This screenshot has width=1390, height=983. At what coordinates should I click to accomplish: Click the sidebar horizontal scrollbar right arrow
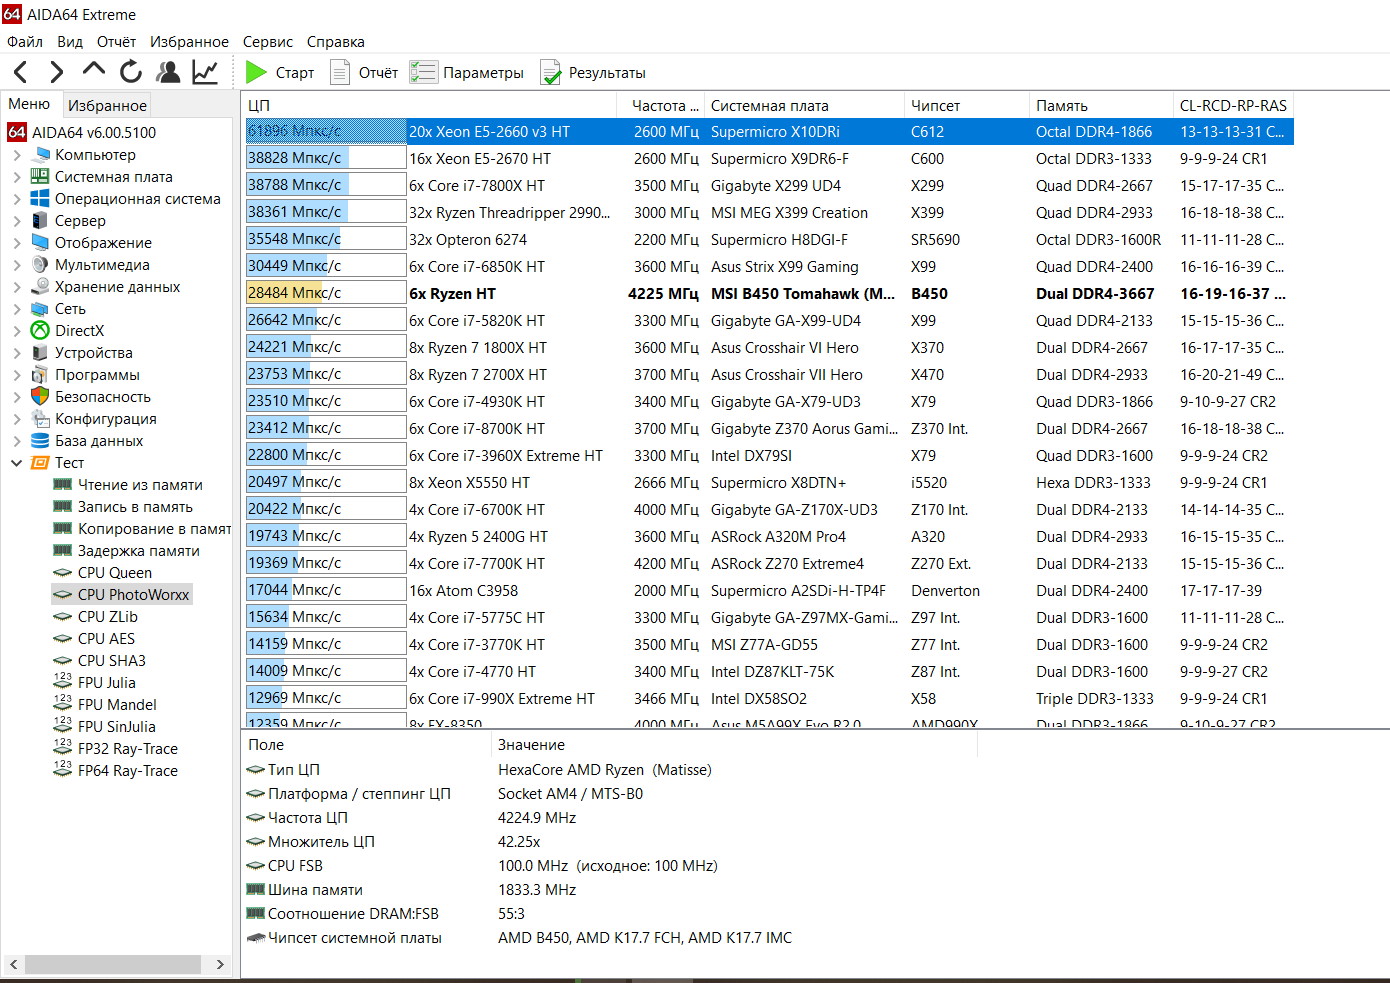coord(220,964)
